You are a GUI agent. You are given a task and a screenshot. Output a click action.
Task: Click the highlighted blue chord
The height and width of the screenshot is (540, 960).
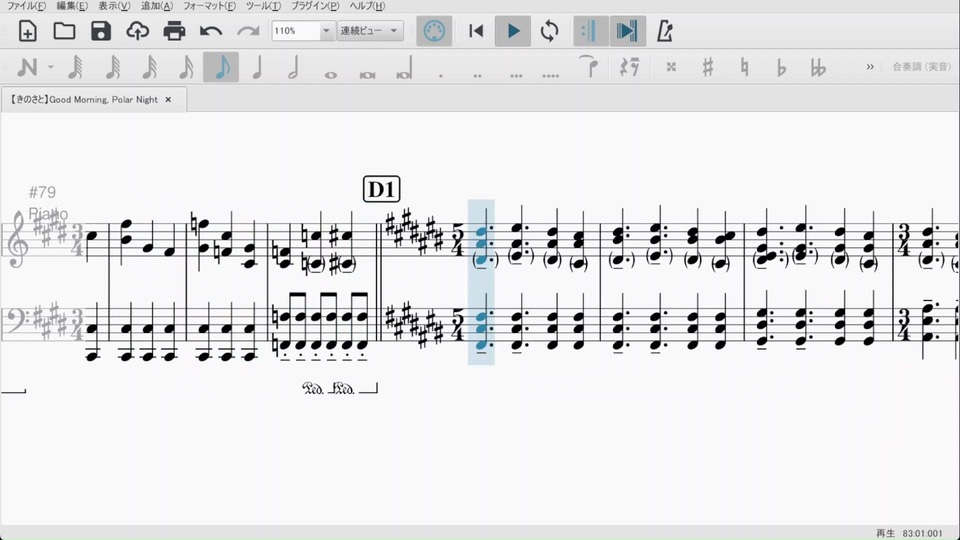pyautogui.click(x=481, y=282)
